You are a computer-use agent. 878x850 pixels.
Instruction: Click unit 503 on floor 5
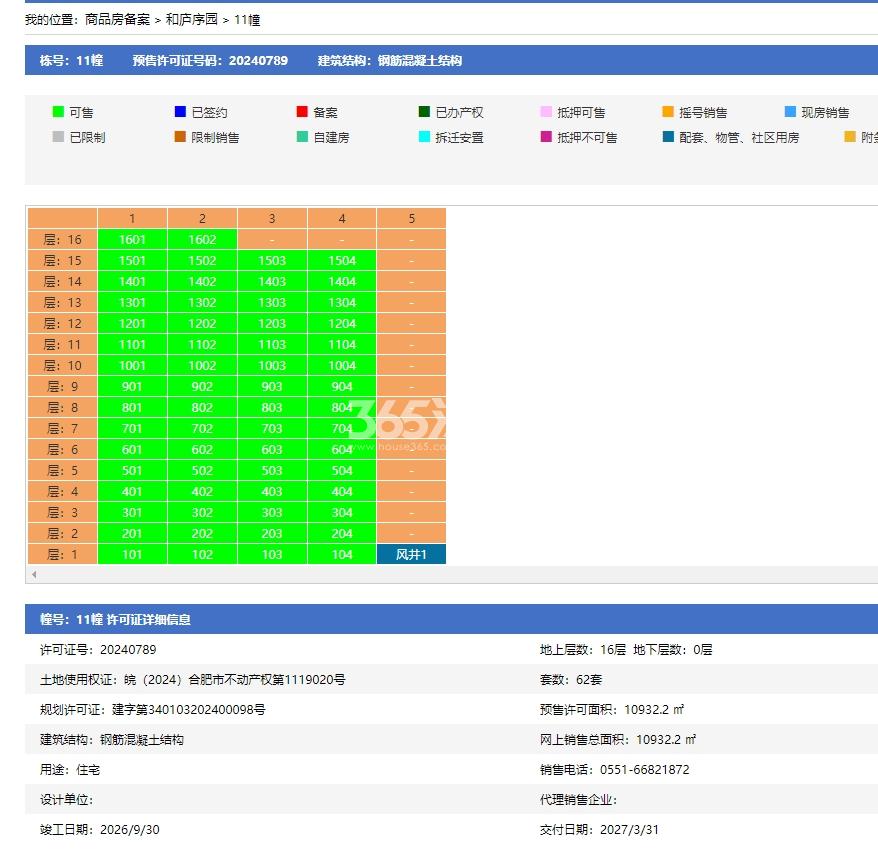[272, 470]
